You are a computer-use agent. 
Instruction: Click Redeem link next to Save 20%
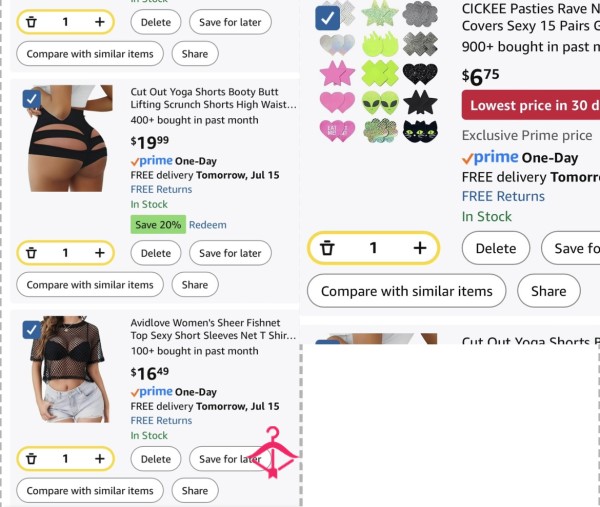tap(208, 225)
